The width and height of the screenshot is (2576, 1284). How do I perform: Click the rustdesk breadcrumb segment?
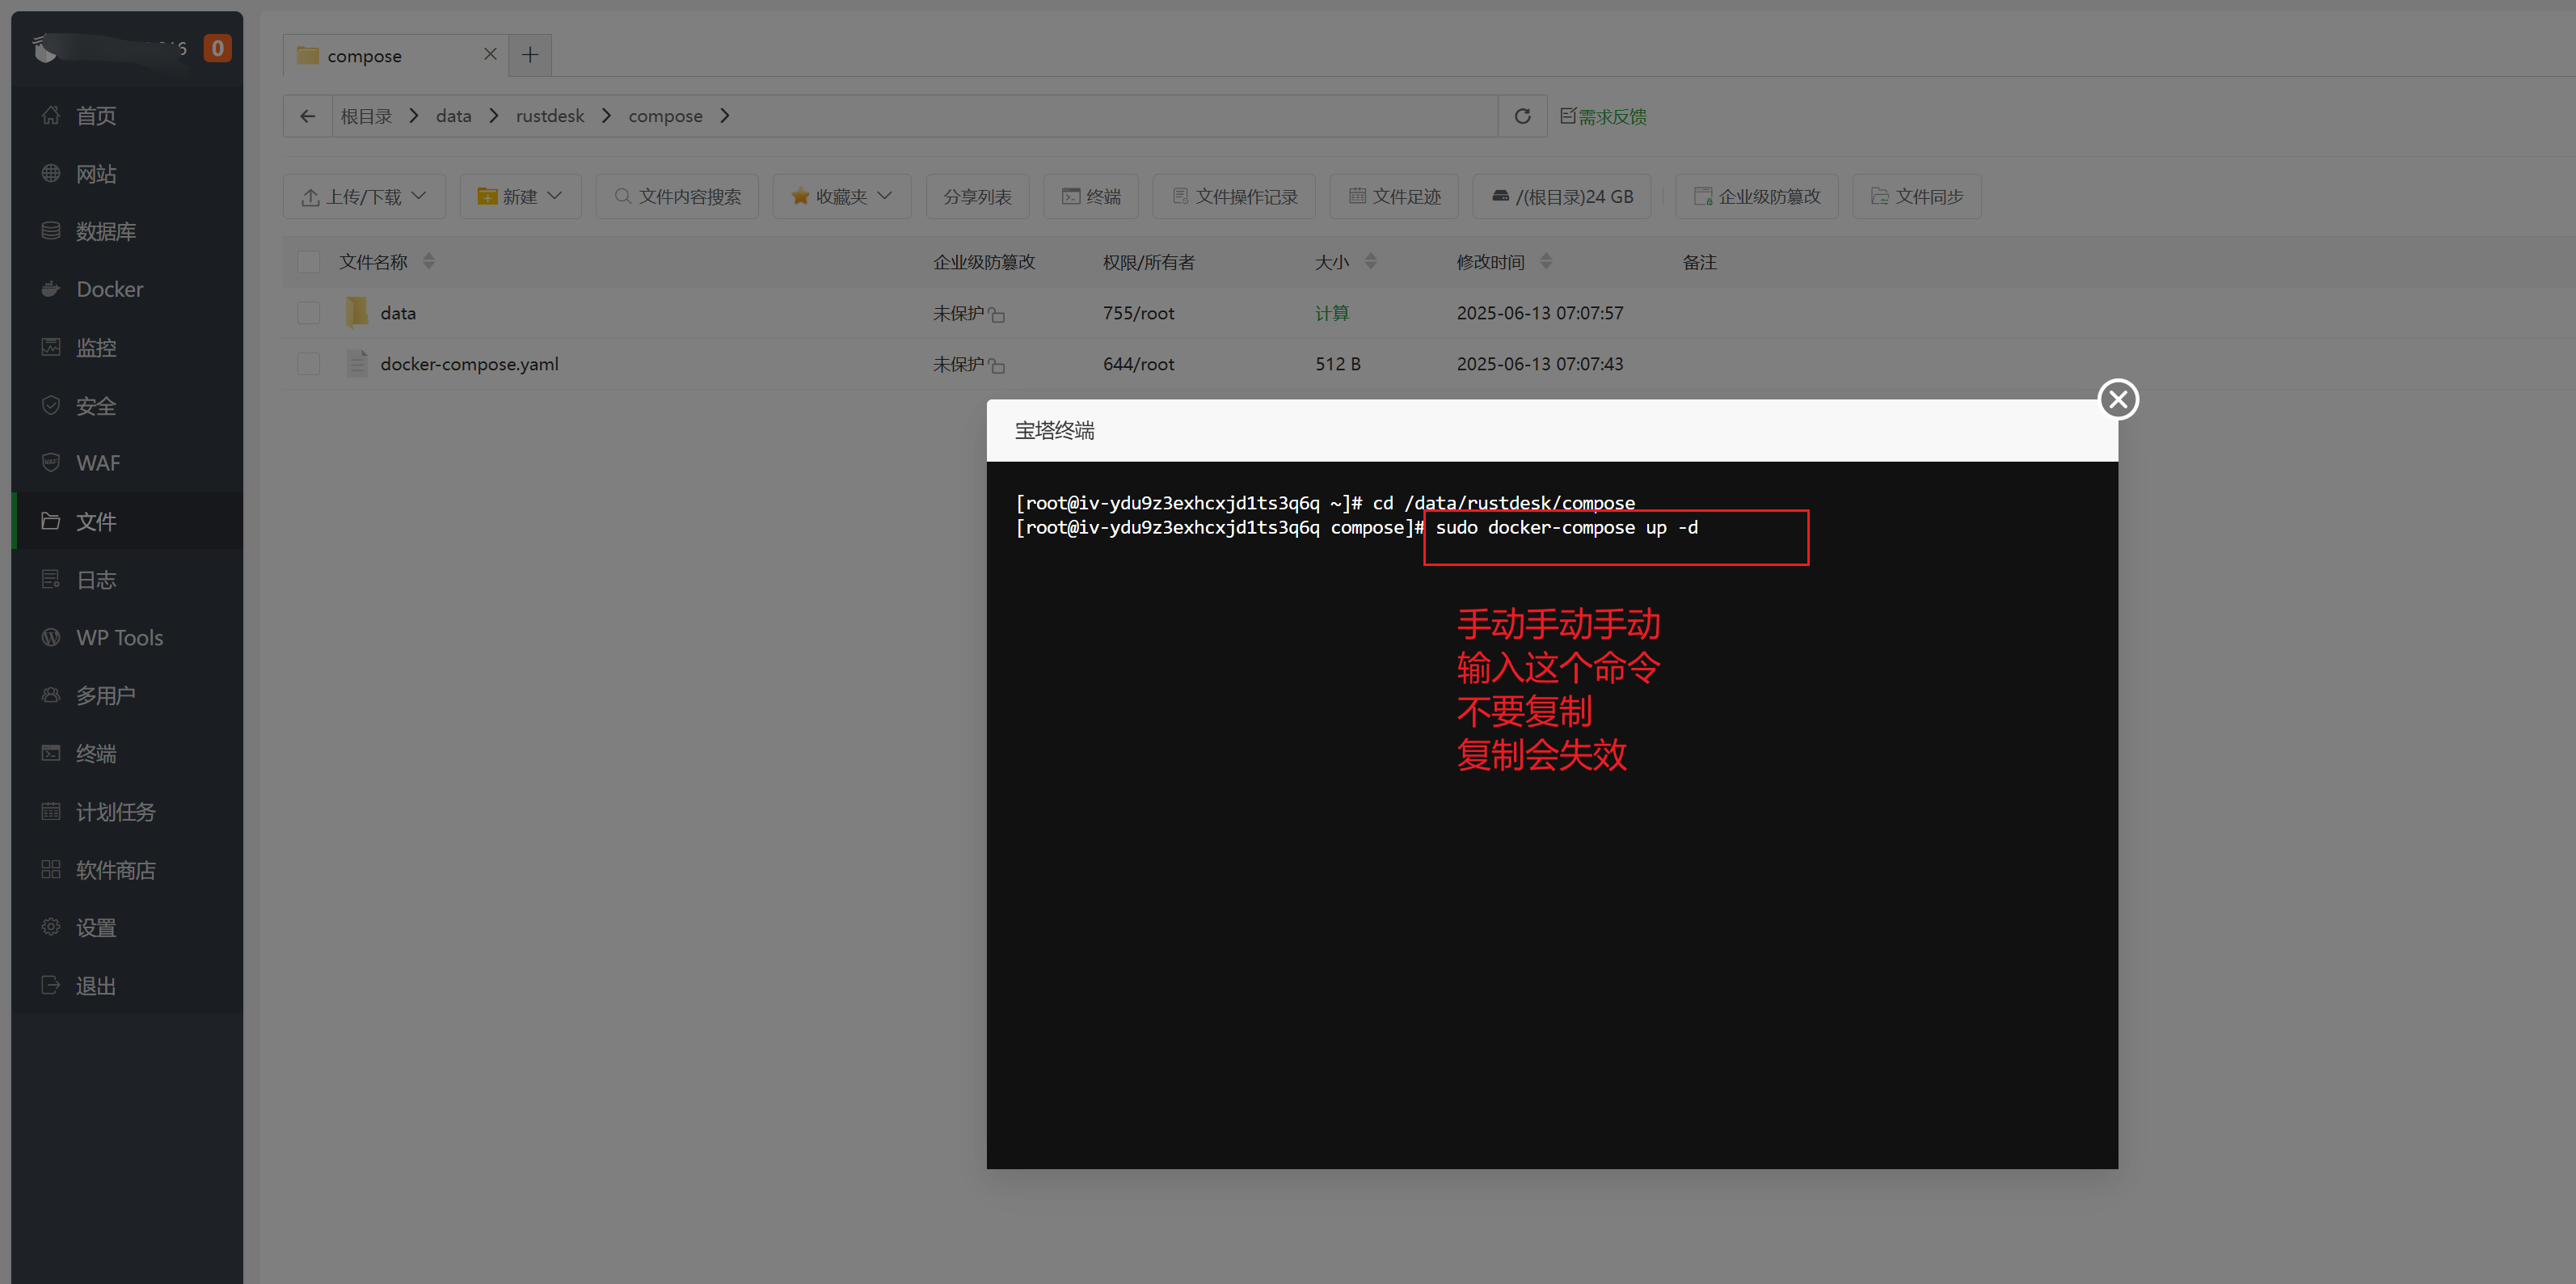point(550,116)
